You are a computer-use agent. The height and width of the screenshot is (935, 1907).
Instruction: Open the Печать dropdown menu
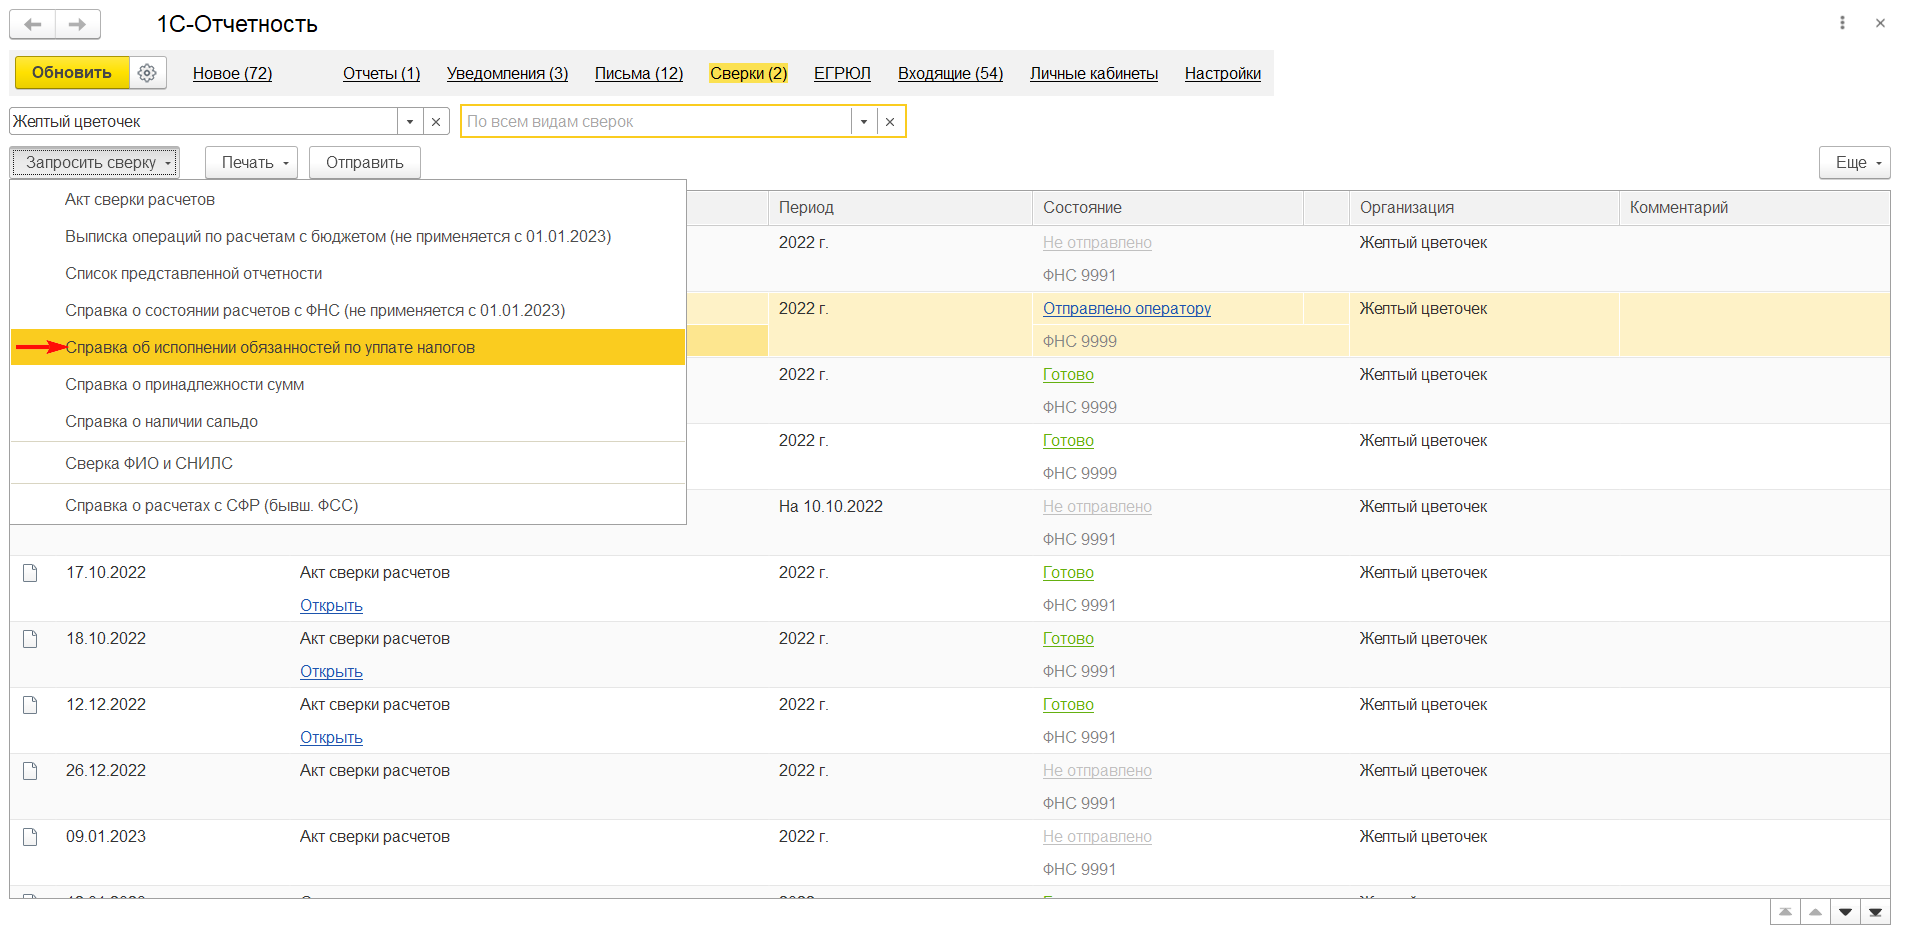coord(251,162)
